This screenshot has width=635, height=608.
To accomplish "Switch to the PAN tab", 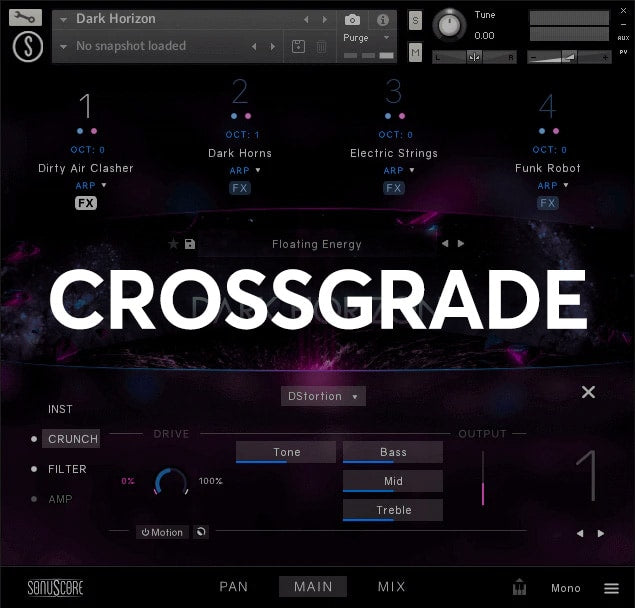I will (234, 587).
